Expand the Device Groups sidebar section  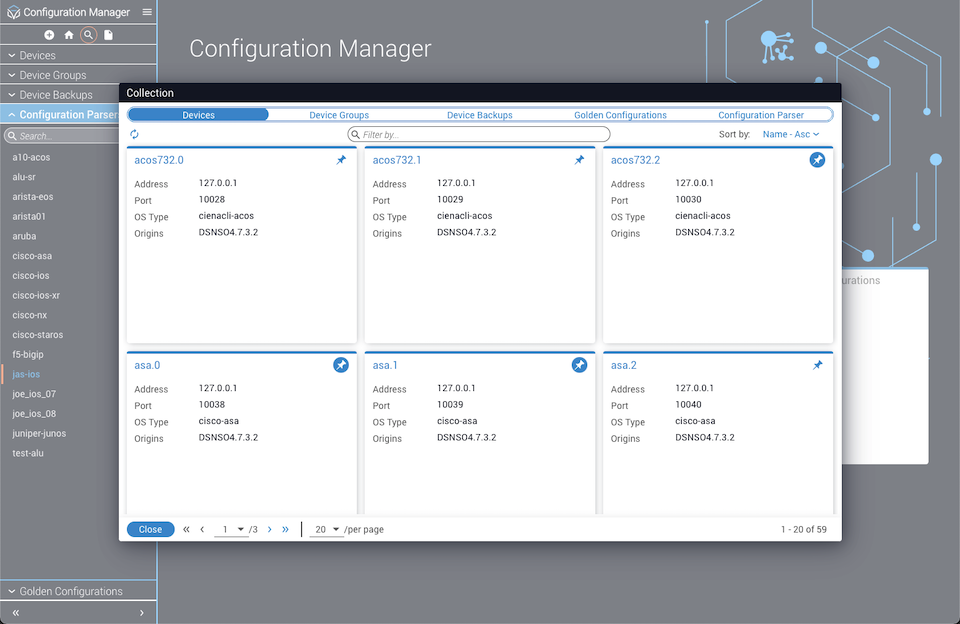tap(53, 75)
